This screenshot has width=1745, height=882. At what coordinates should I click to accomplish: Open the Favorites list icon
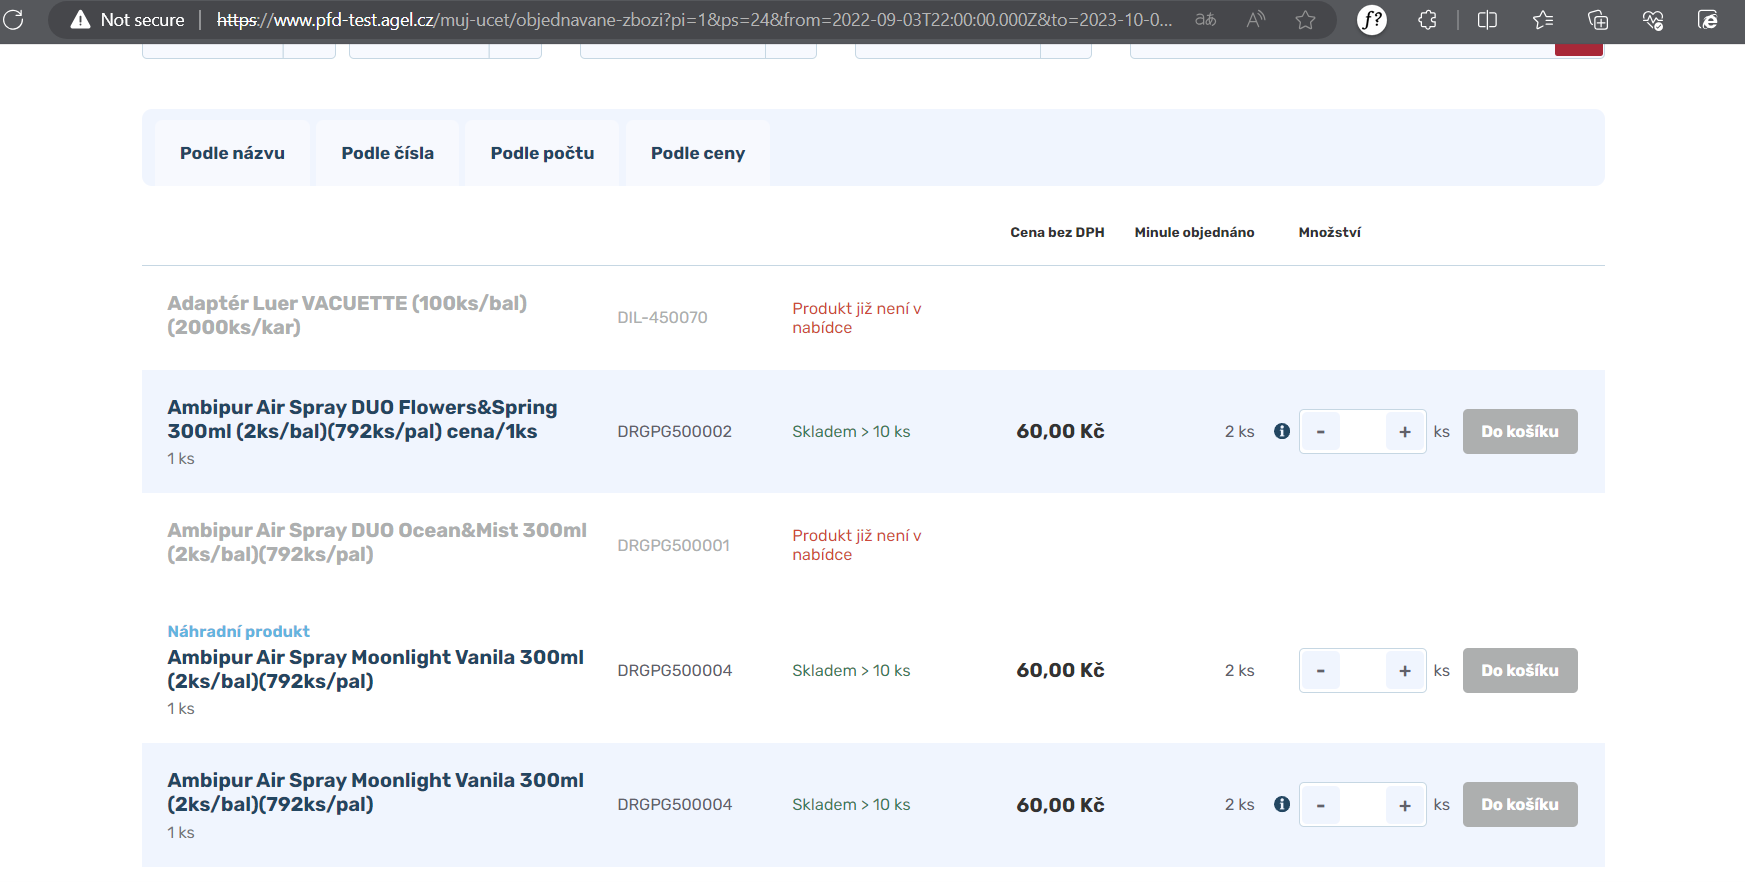point(1542,20)
